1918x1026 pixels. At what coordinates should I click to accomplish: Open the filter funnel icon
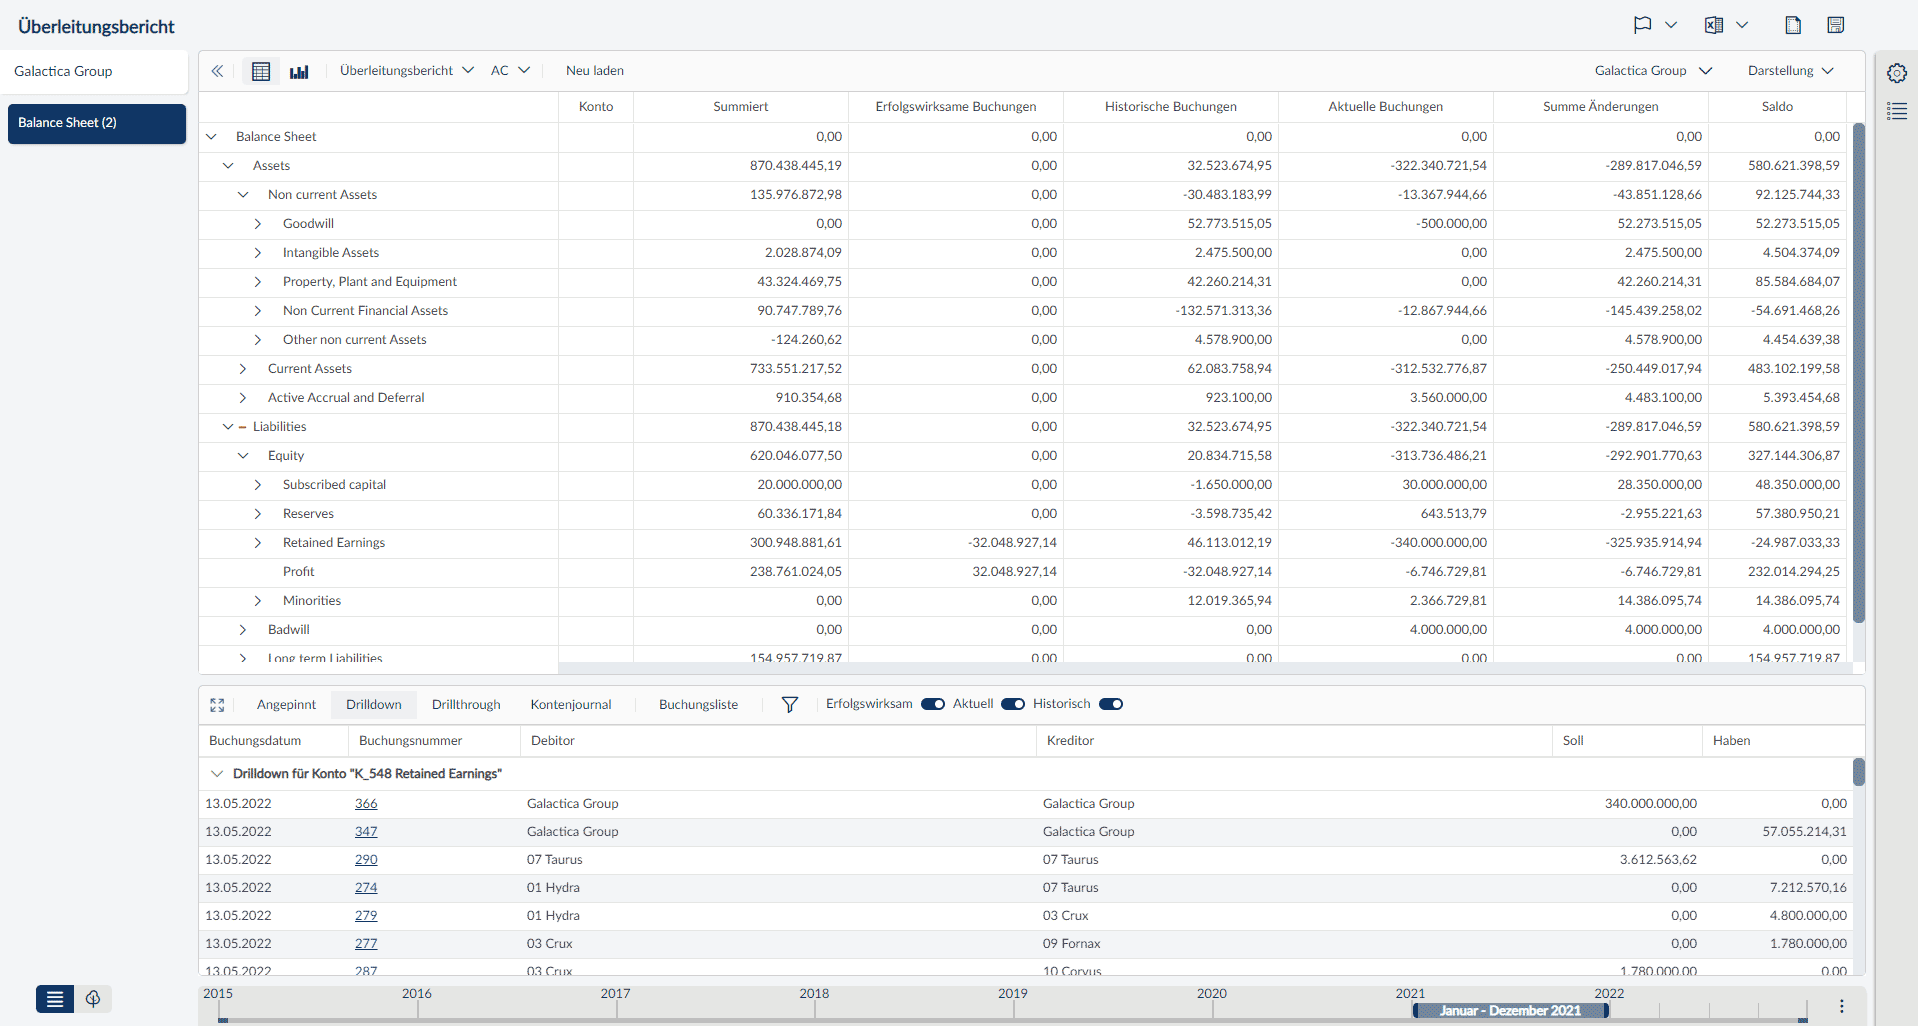click(x=790, y=705)
